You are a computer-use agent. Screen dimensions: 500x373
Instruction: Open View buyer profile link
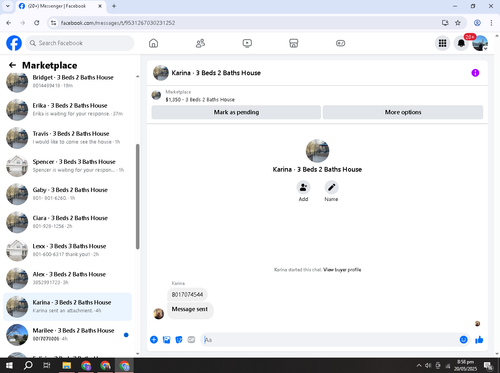click(342, 270)
